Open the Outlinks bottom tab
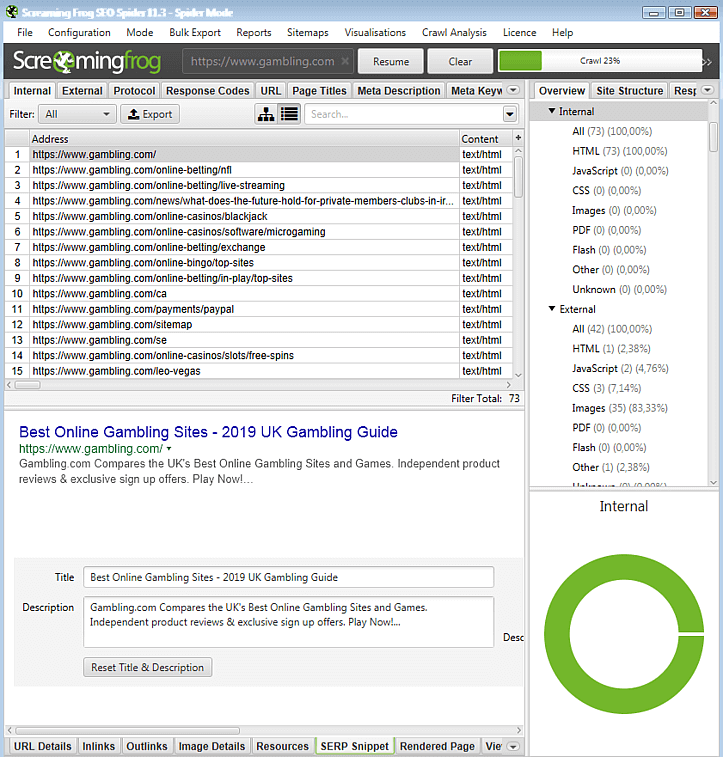 tap(147, 746)
